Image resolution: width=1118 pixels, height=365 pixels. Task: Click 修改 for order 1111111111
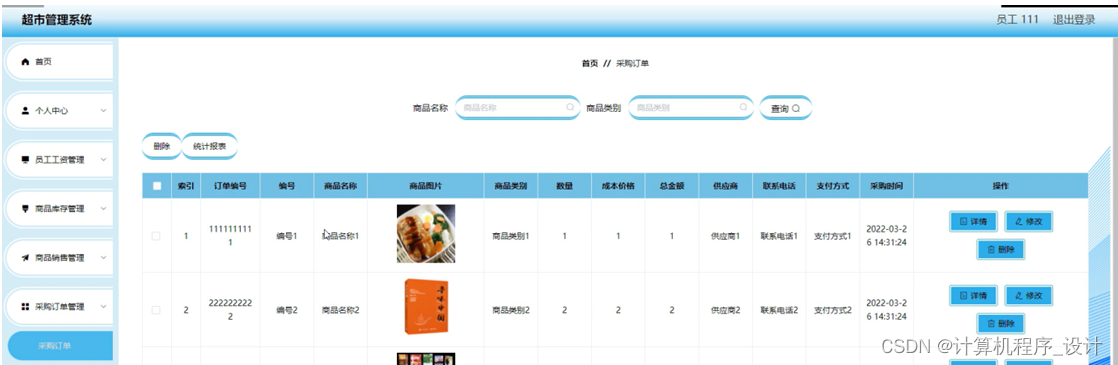coord(1028,222)
